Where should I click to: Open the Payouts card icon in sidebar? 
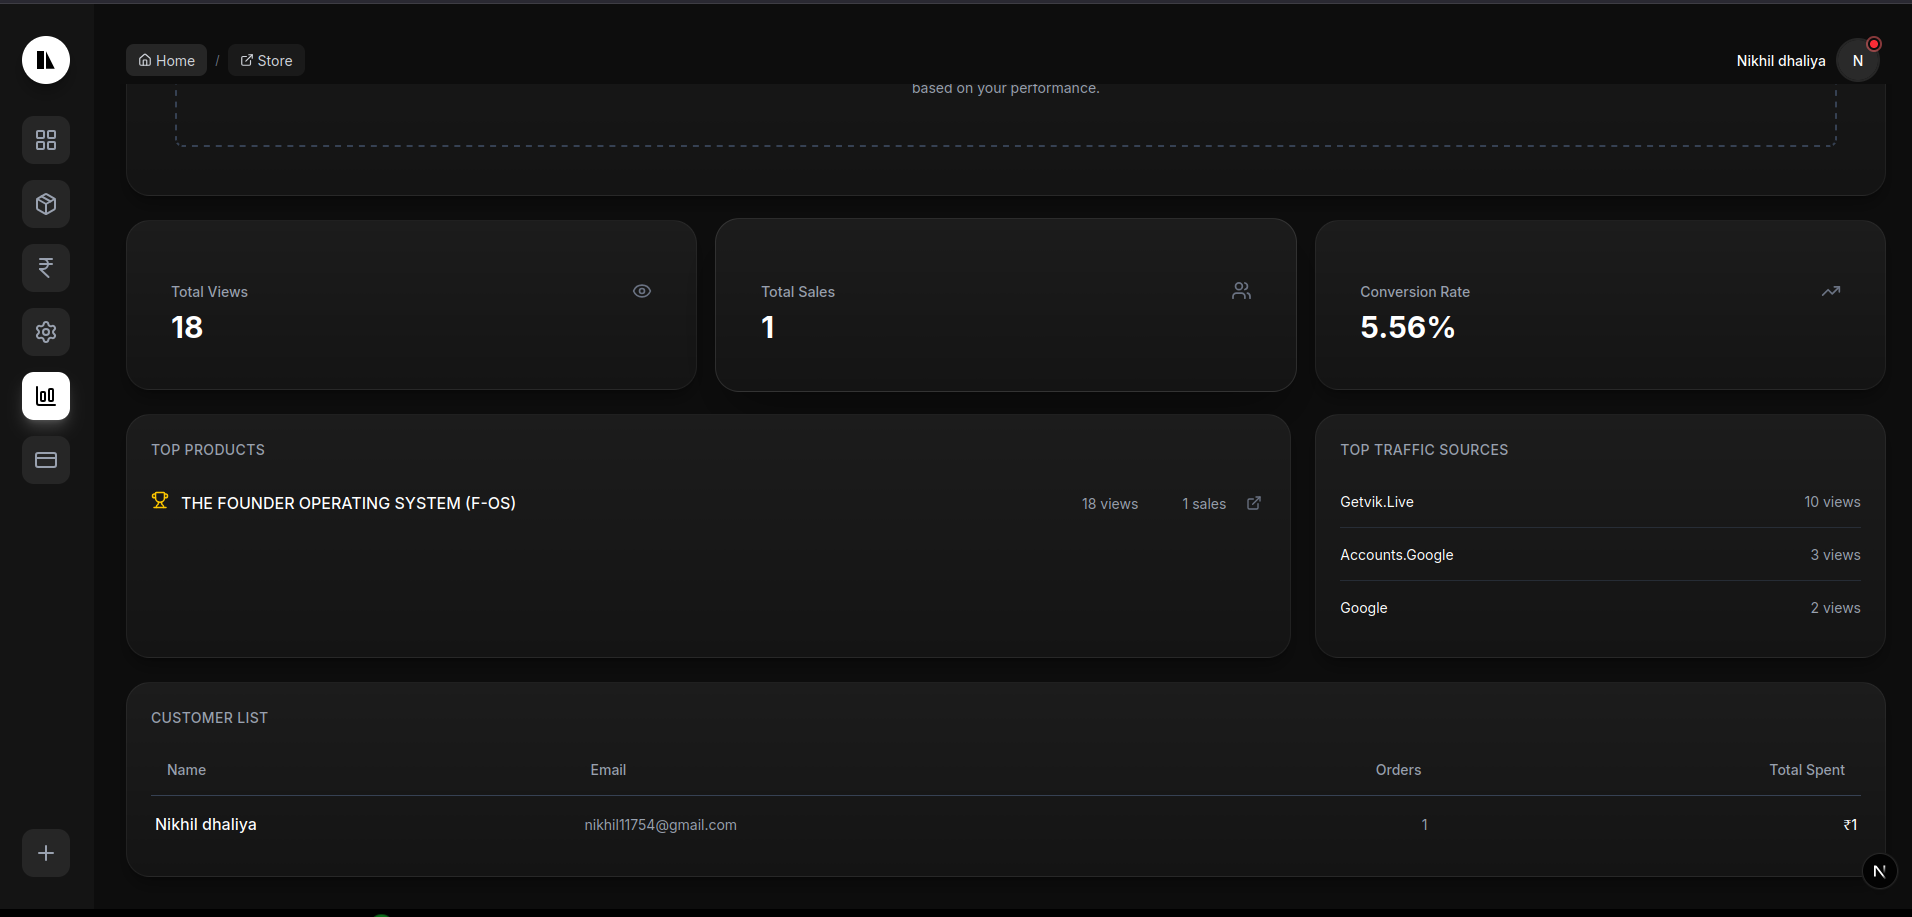point(45,460)
